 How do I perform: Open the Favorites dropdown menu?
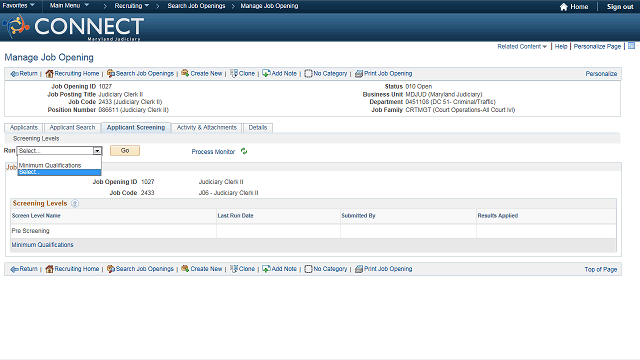(x=18, y=6)
